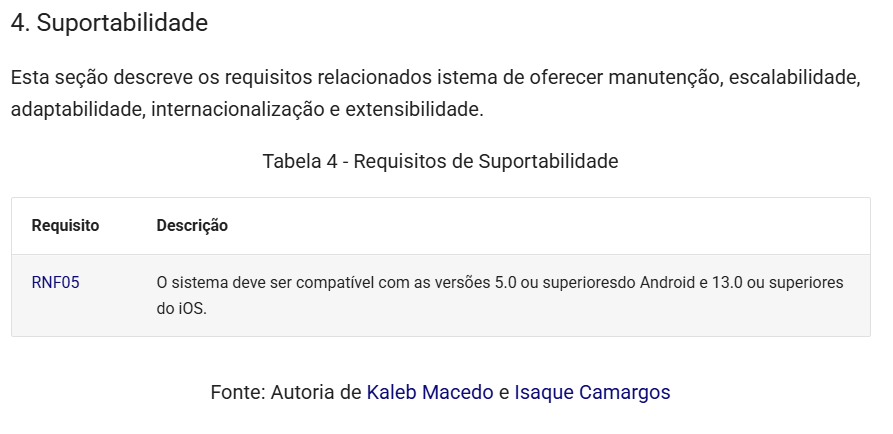The height and width of the screenshot is (434, 893).
Task: Click the 'Requisito' column header
Action: pyautogui.click(x=65, y=226)
